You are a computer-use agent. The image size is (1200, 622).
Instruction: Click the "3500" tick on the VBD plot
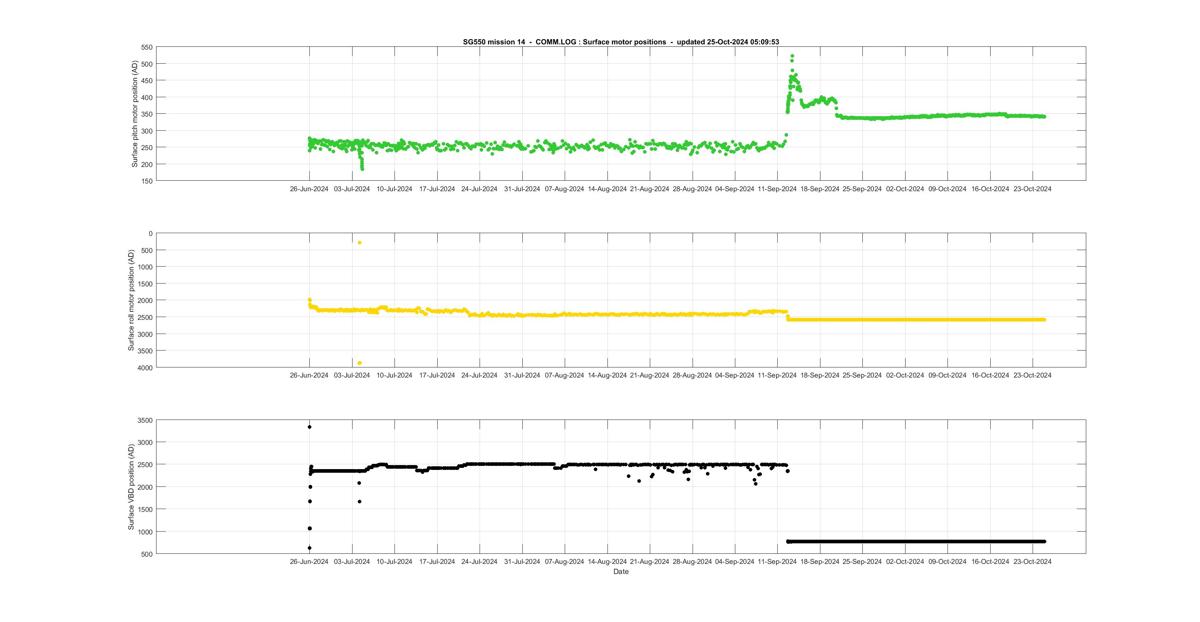[145, 420]
